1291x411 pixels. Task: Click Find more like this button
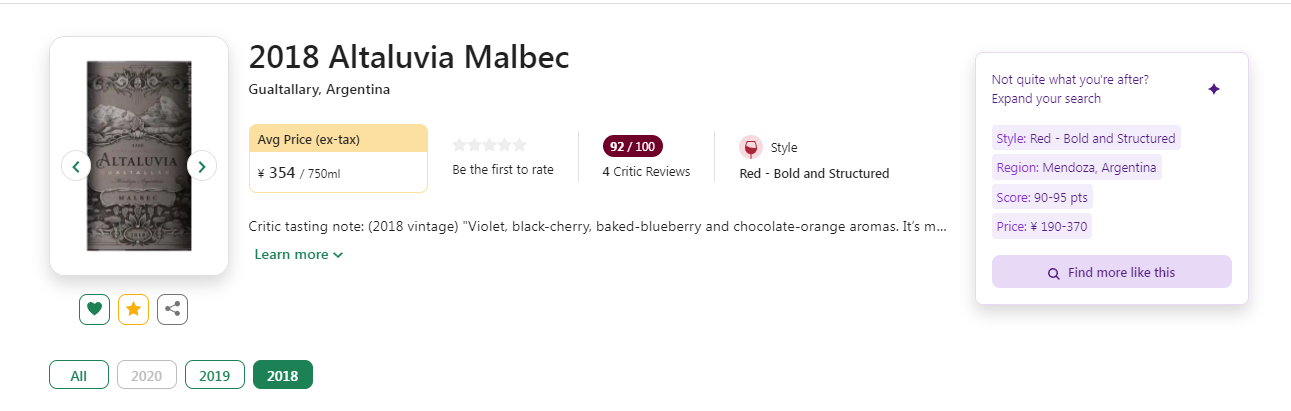(1111, 272)
